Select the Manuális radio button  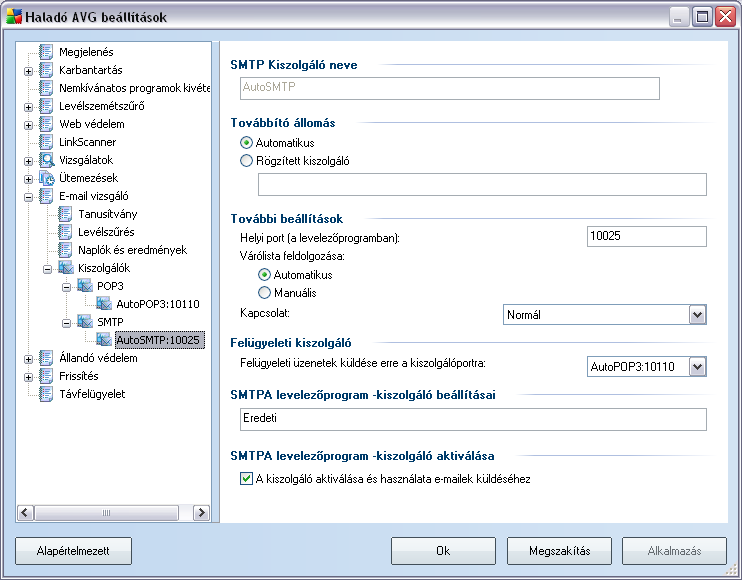click(x=264, y=292)
